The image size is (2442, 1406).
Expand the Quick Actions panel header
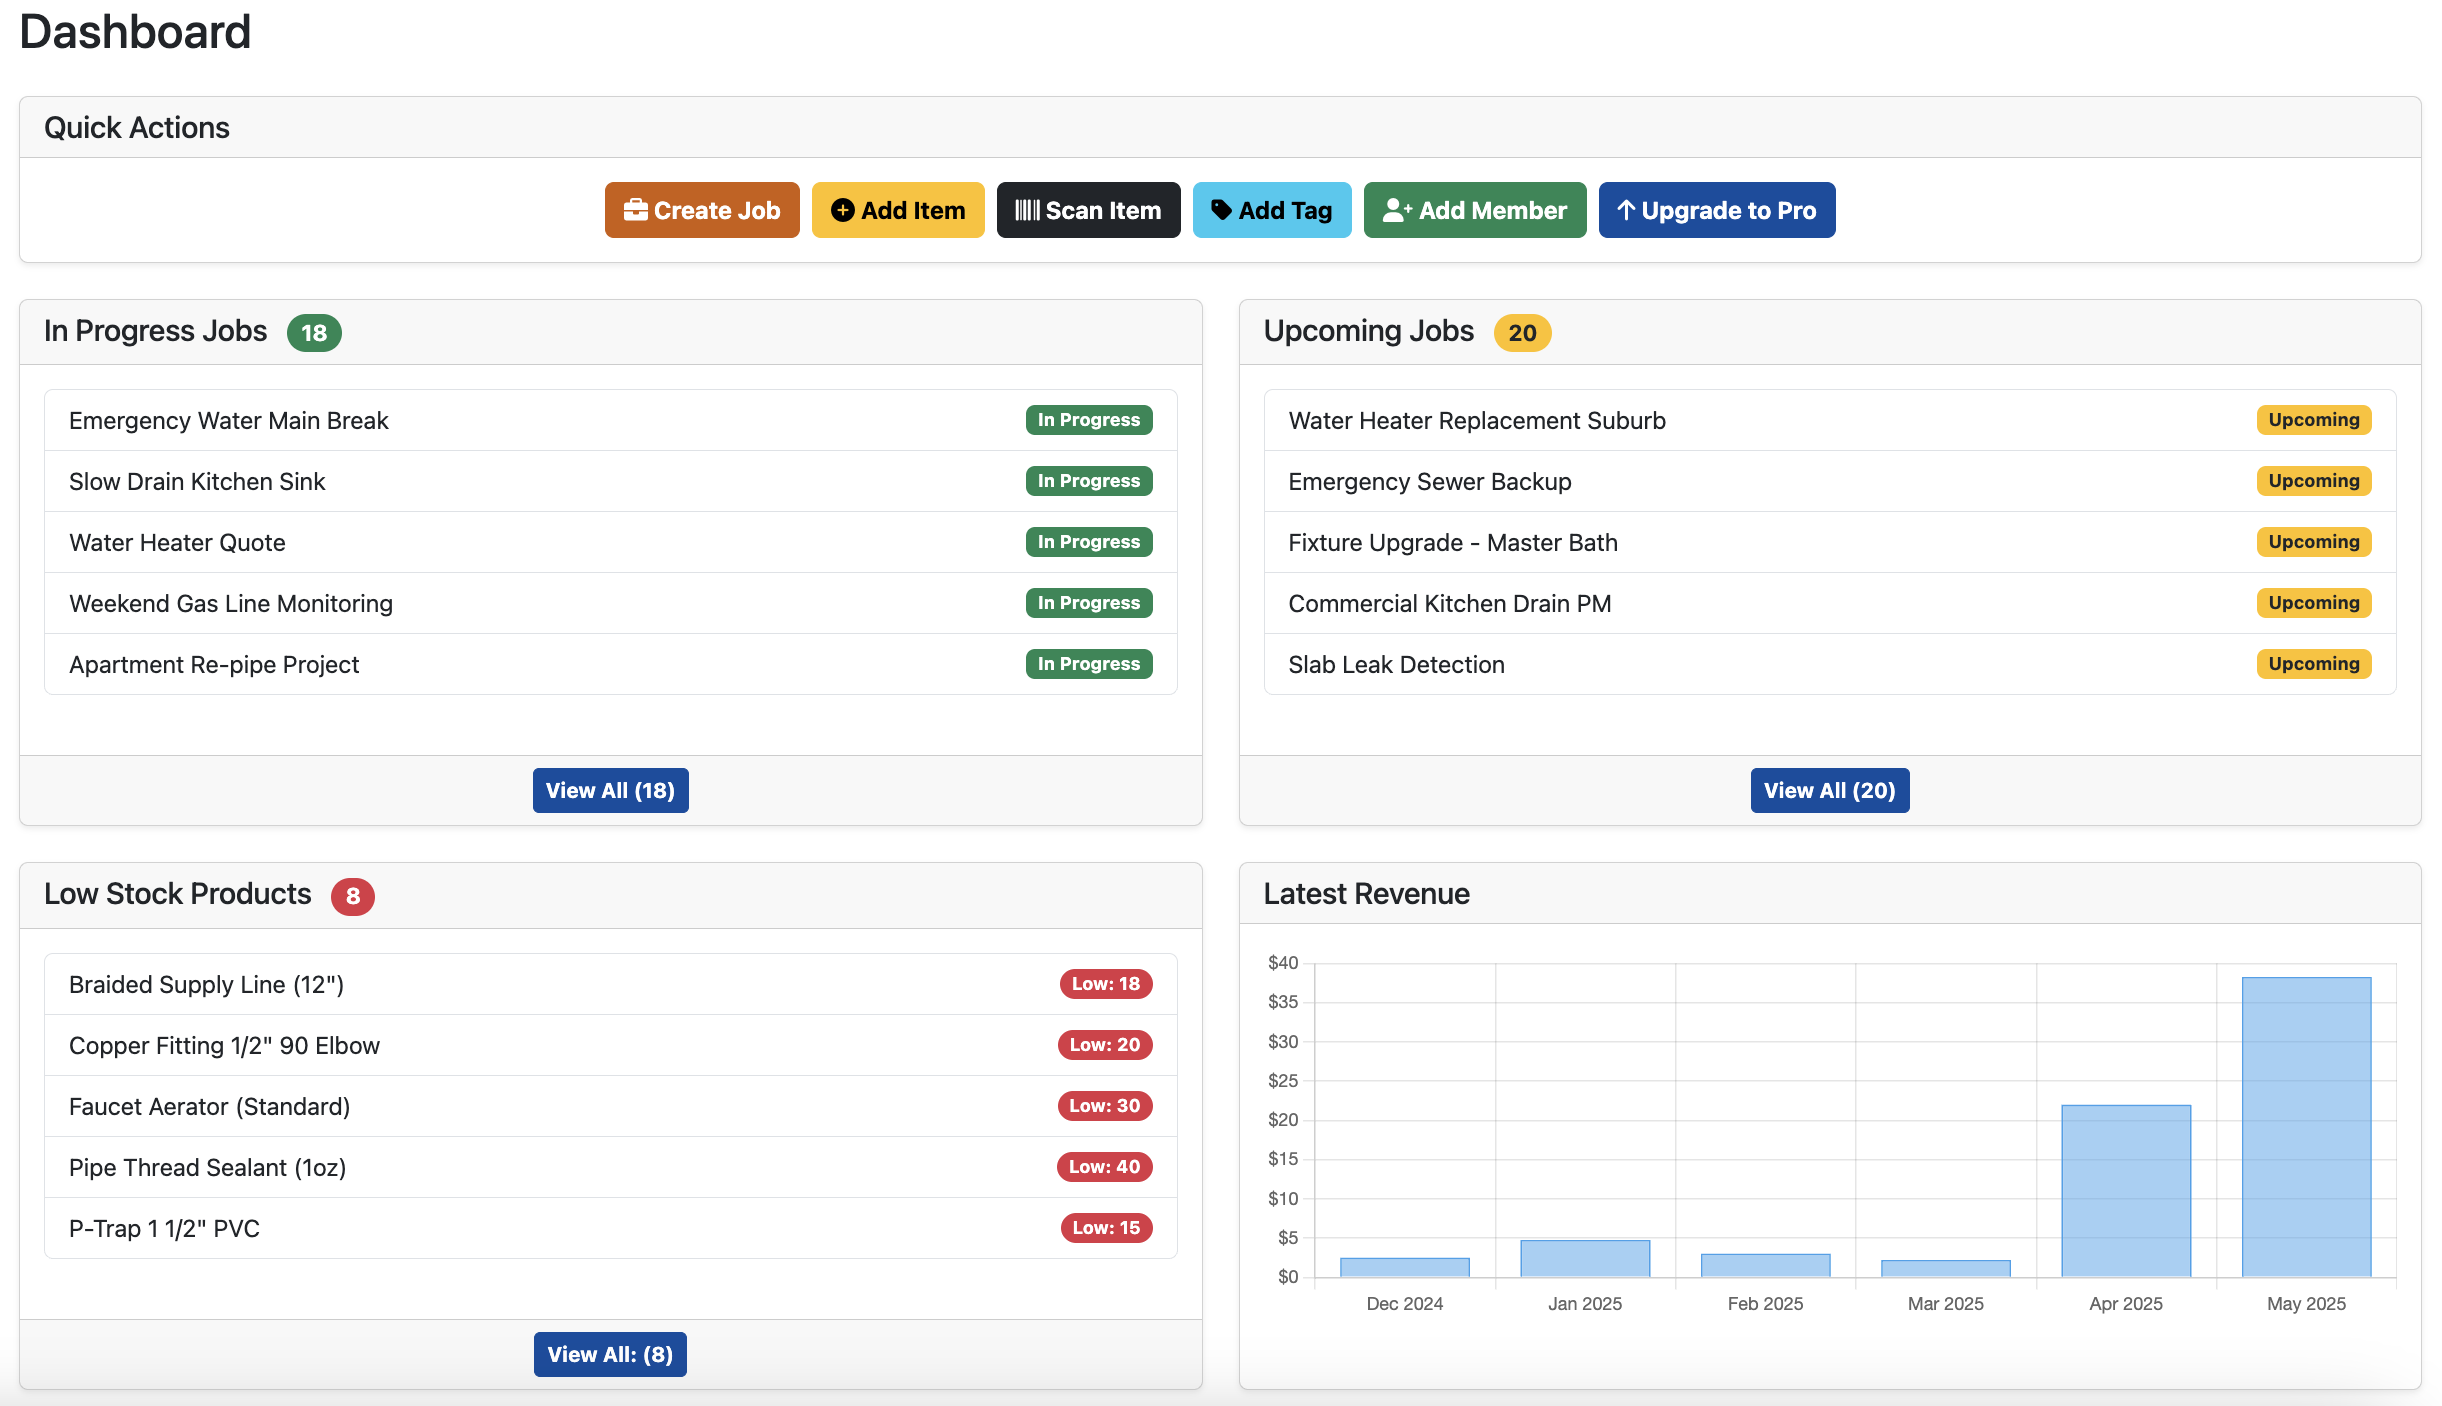pos(136,127)
